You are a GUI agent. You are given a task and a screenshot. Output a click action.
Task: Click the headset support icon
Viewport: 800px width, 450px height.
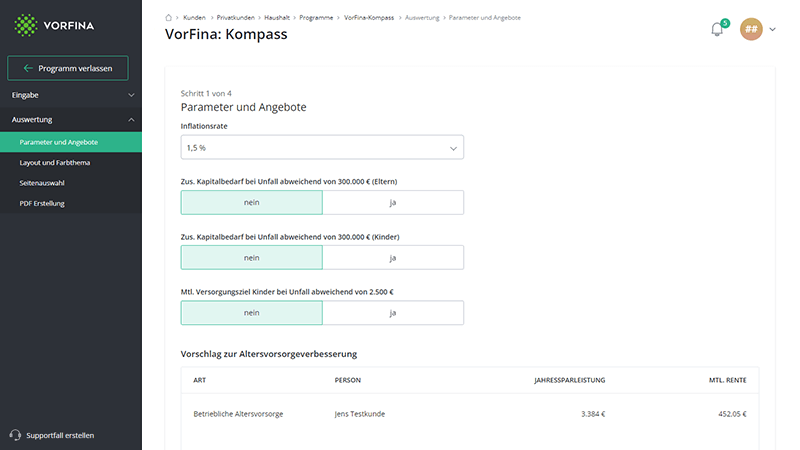15,435
